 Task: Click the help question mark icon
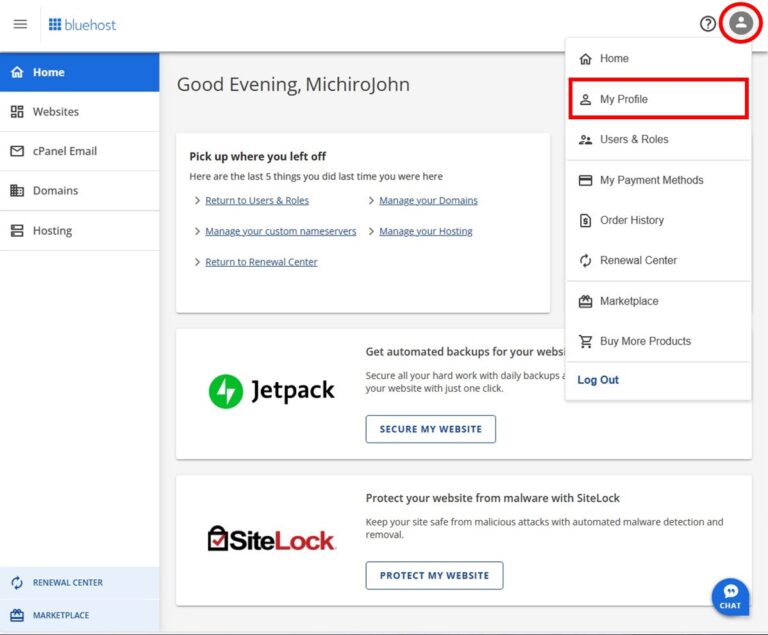(707, 24)
